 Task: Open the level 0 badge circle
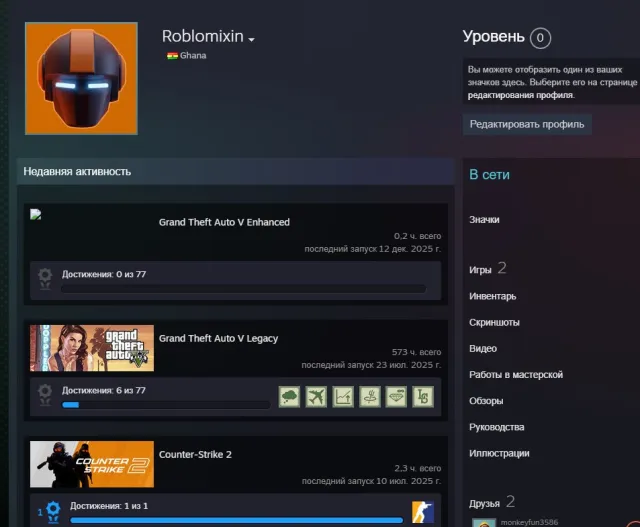tap(540, 38)
